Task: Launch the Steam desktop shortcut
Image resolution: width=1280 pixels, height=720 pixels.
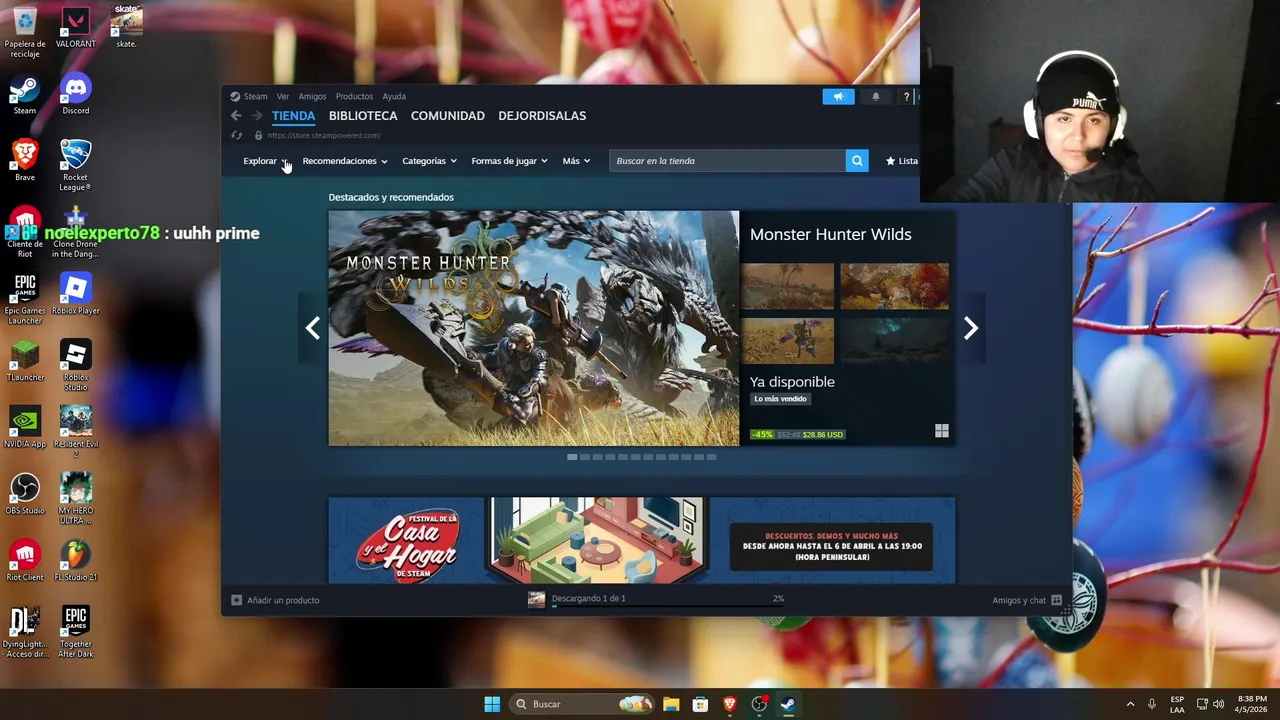Action: [25, 96]
